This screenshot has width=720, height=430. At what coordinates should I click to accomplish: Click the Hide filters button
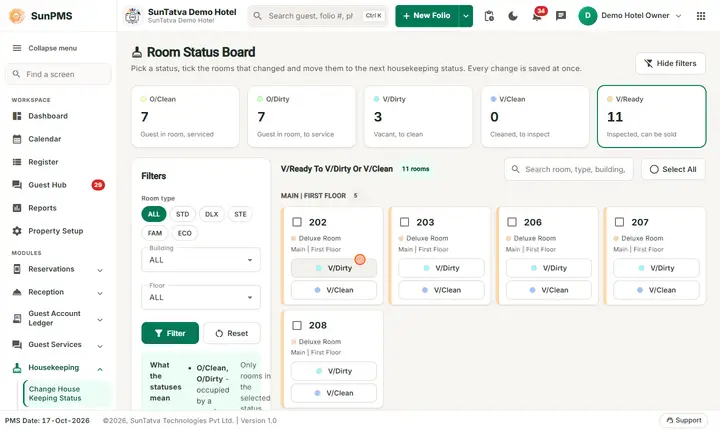click(670, 63)
